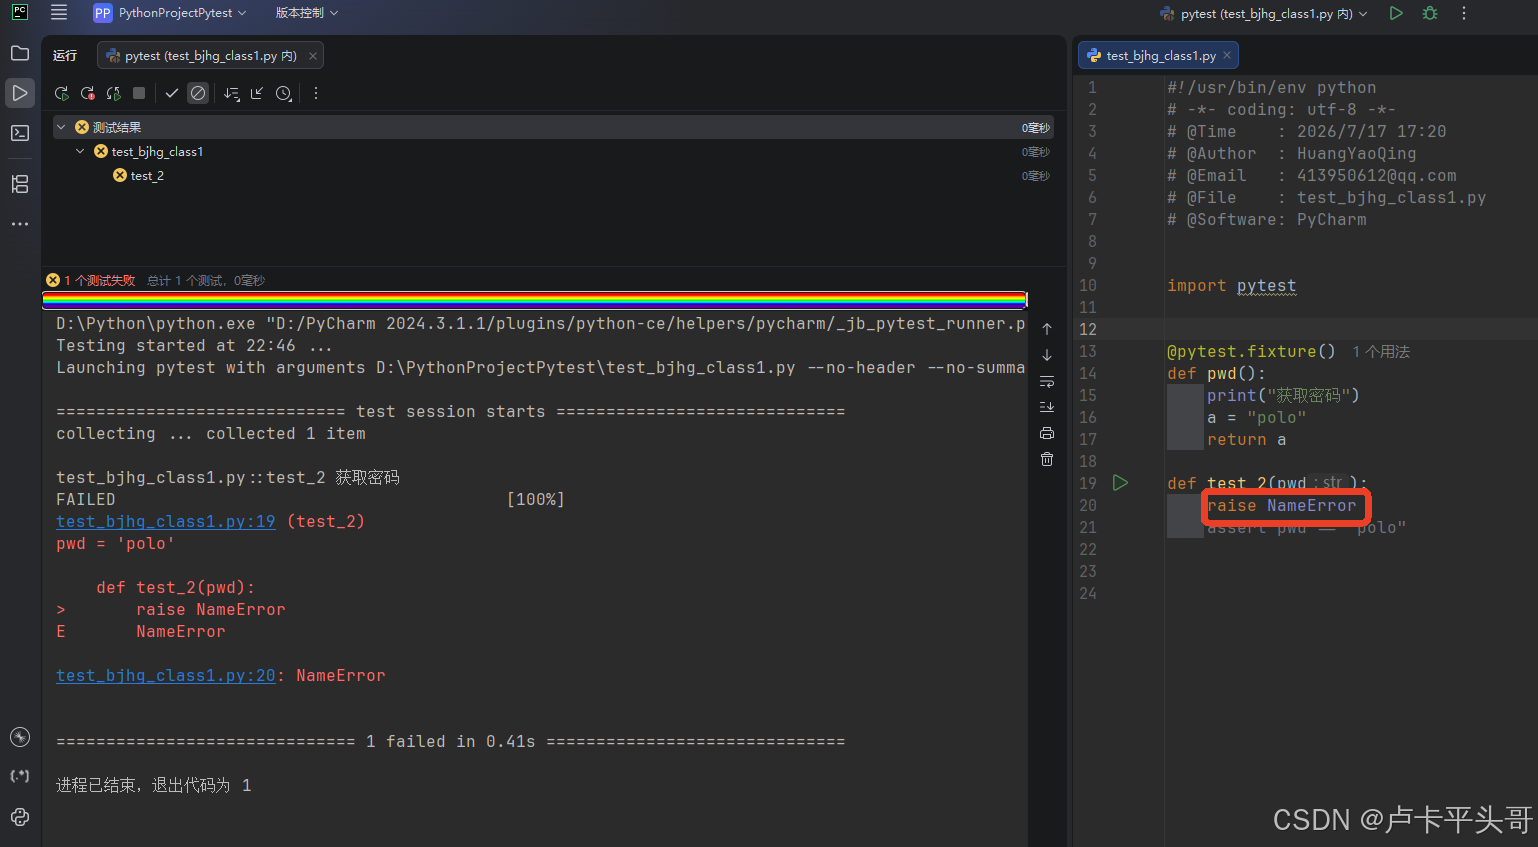The width and height of the screenshot is (1538, 847).
Task: Show more tool windows via sidebar ellipsis
Action: pos(20,224)
